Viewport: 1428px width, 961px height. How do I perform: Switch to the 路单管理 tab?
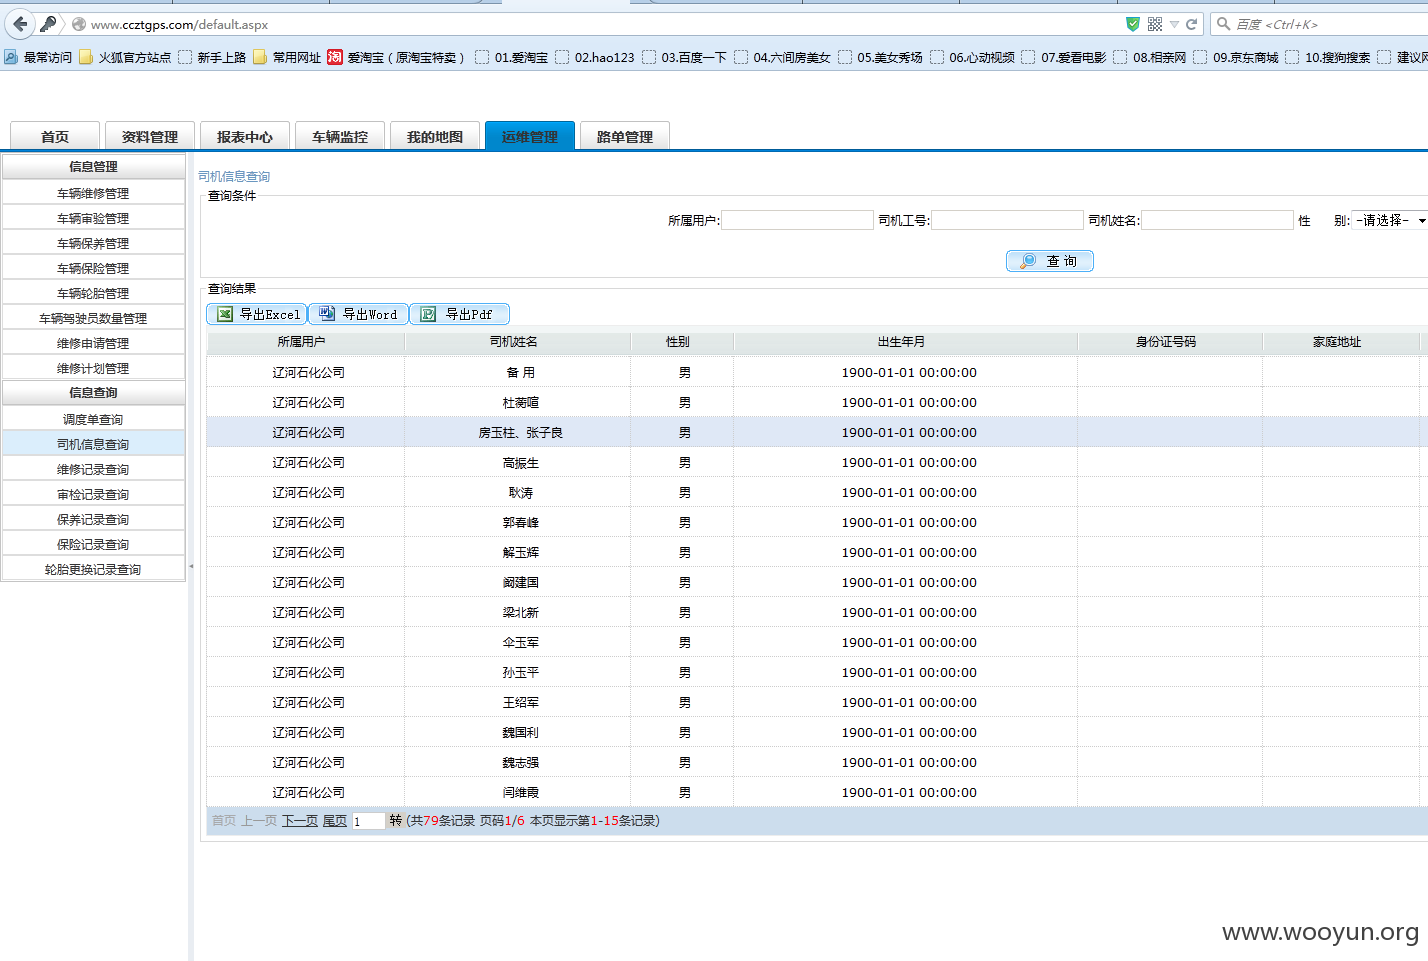coord(625,136)
